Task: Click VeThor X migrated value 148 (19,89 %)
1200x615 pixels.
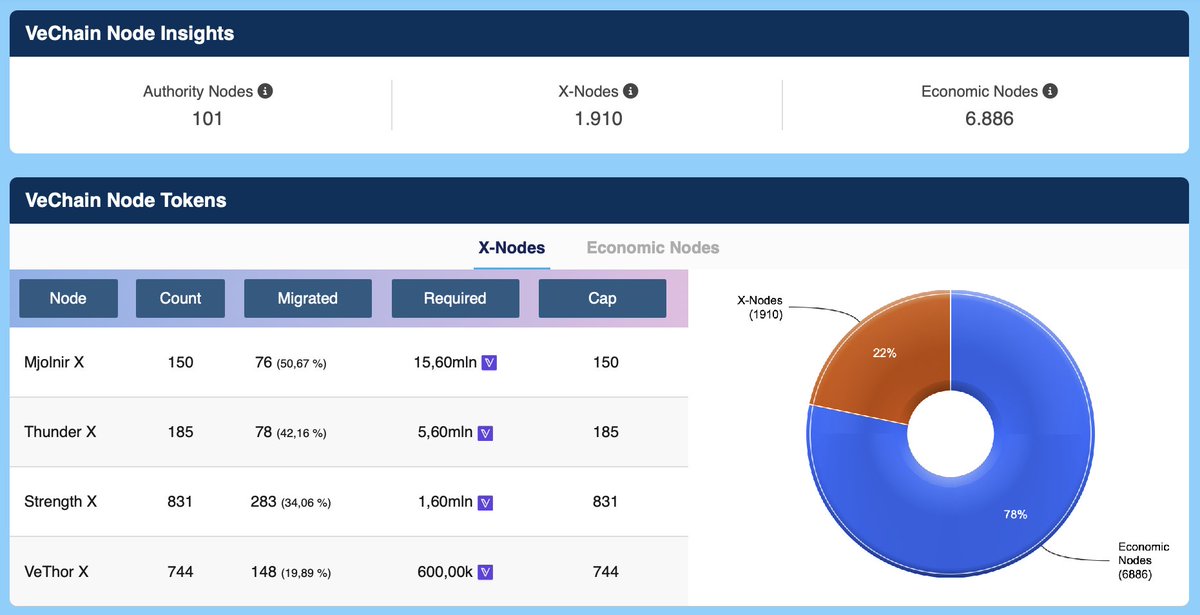Action: (291, 572)
